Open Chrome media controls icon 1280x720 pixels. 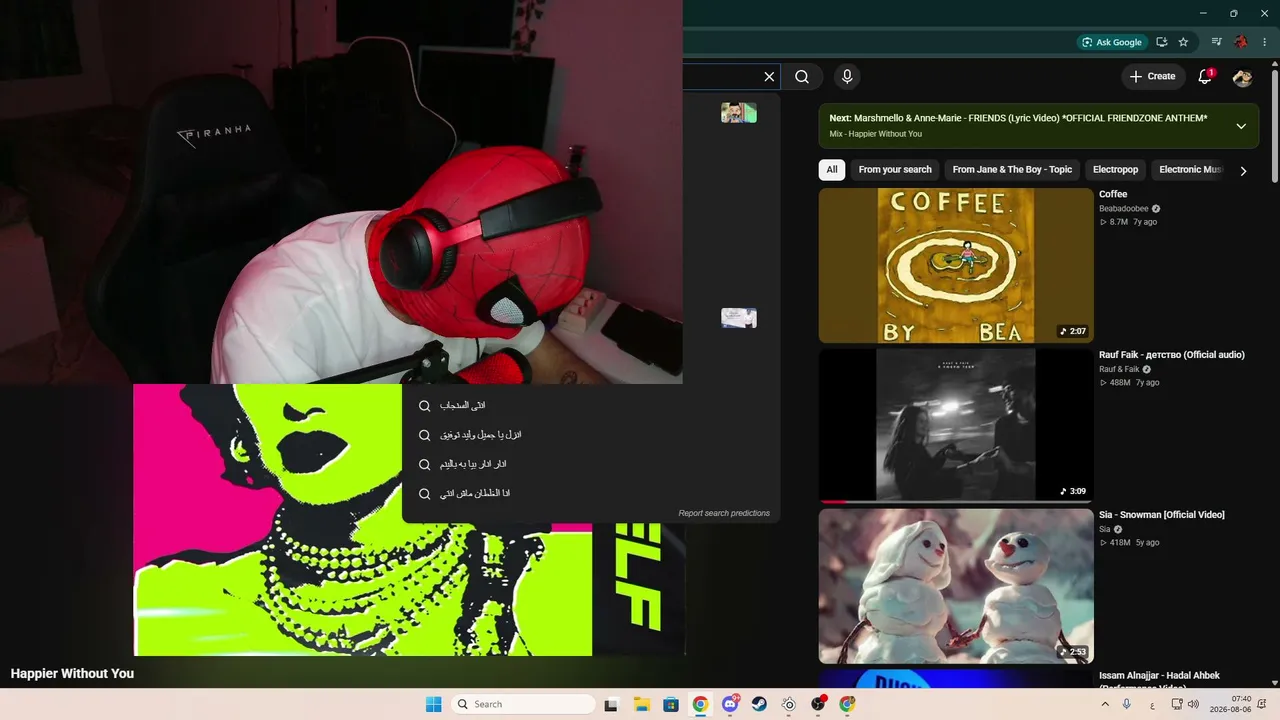pos(1217,42)
